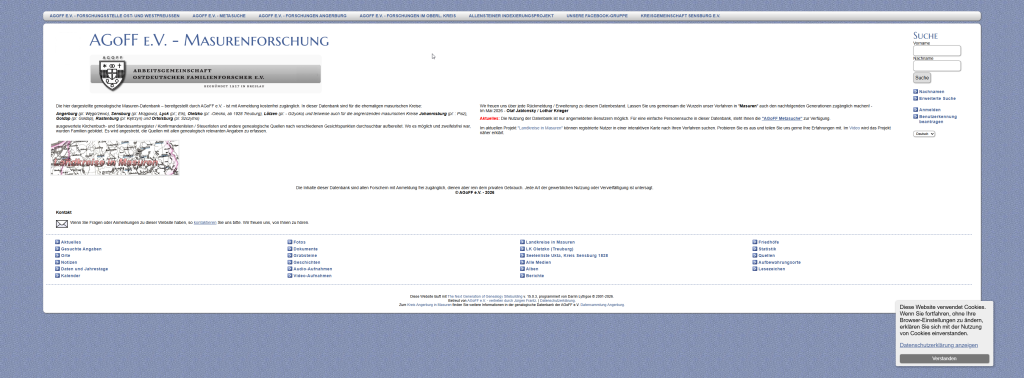This screenshot has width=1024, height=378.
Task: Click the Vorname input field
Action: [x=936, y=51]
